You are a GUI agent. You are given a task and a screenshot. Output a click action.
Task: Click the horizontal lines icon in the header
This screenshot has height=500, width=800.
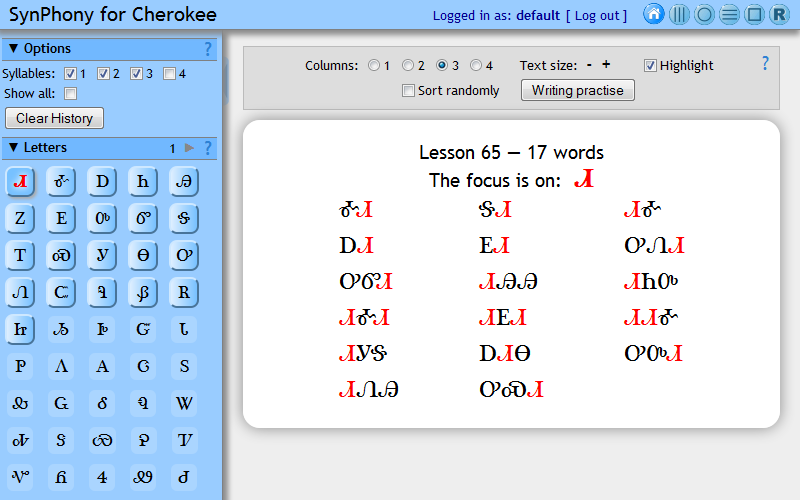[729, 14]
